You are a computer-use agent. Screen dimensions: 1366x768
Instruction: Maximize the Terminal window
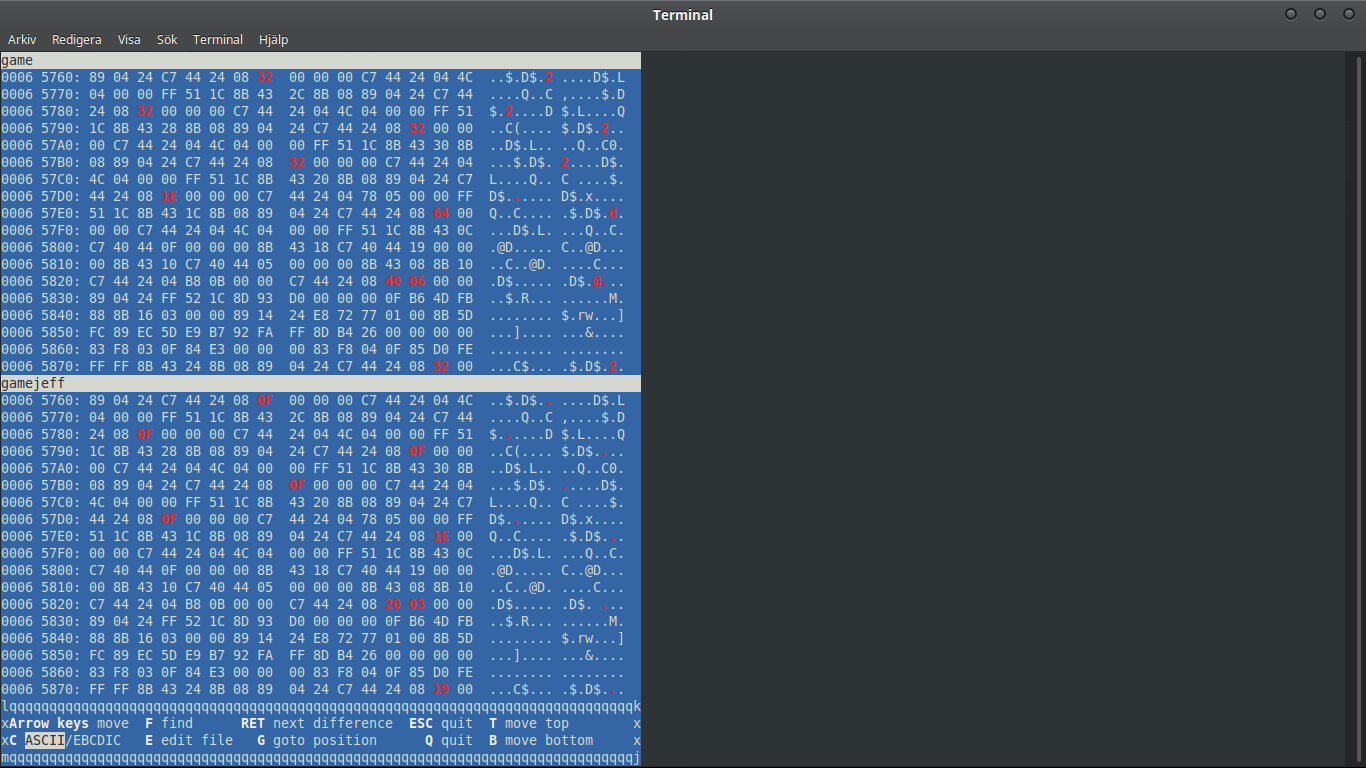pos(1320,14)
